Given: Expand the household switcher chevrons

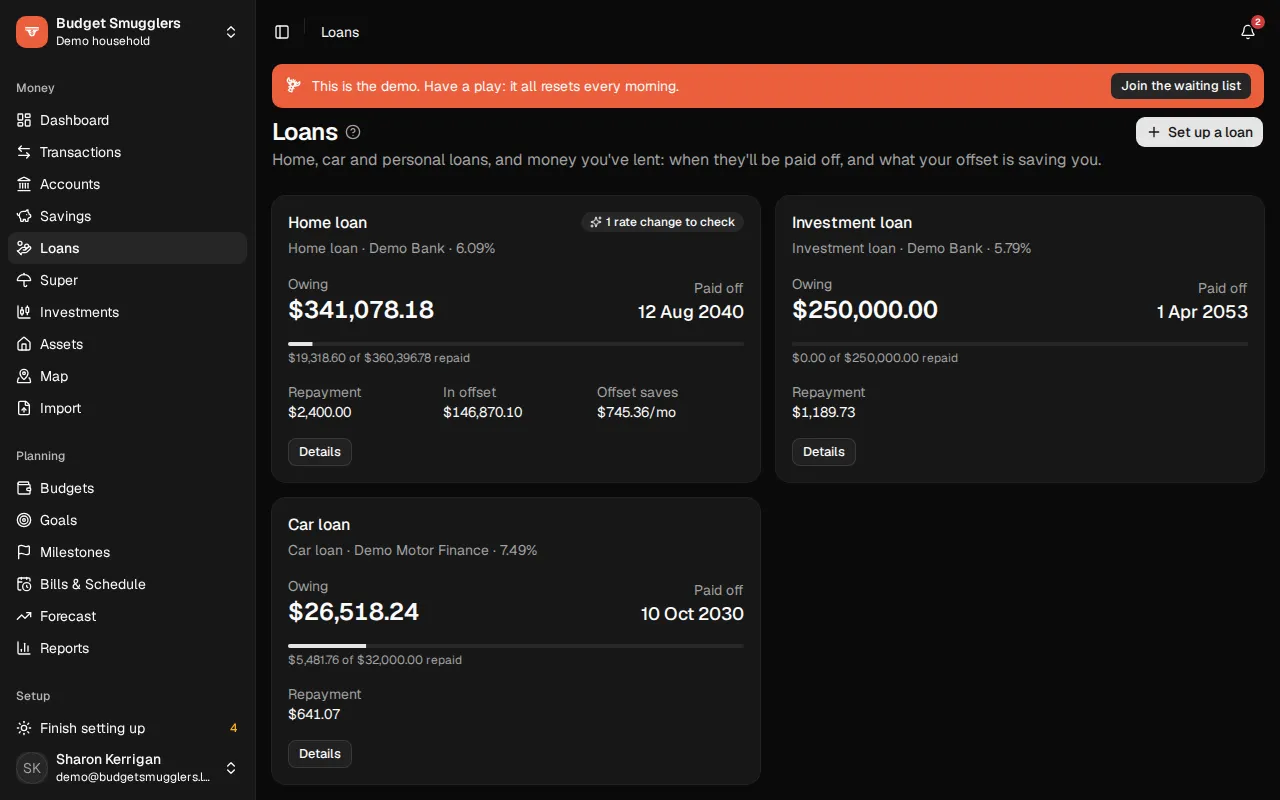Looking at the screenshot, I should tap(231, 32).
